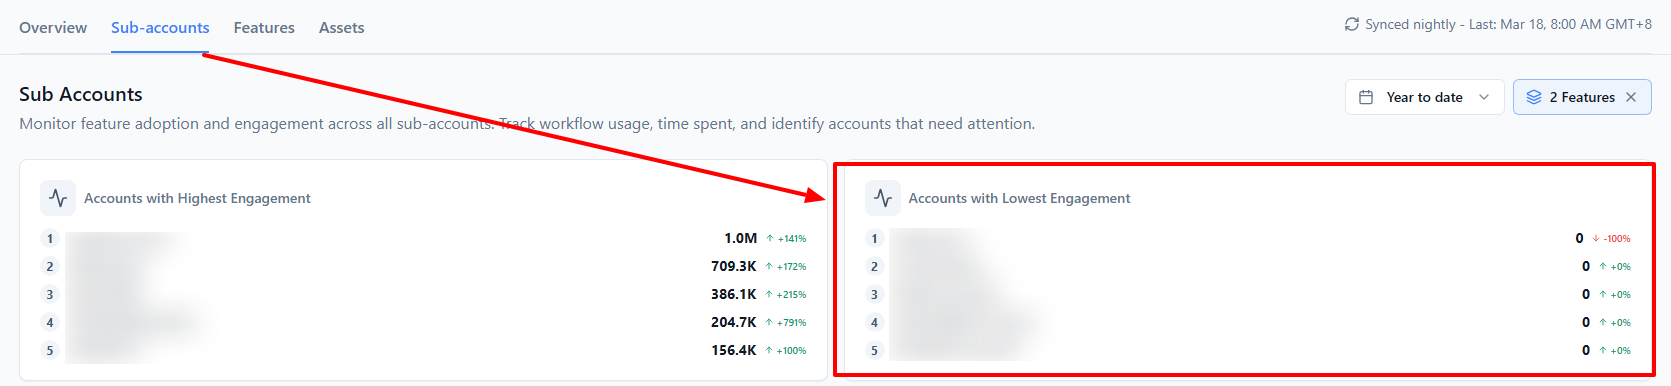The image size is (1671, 386).
Task: Click the +100% change indicator
Action: pos(786,351)
